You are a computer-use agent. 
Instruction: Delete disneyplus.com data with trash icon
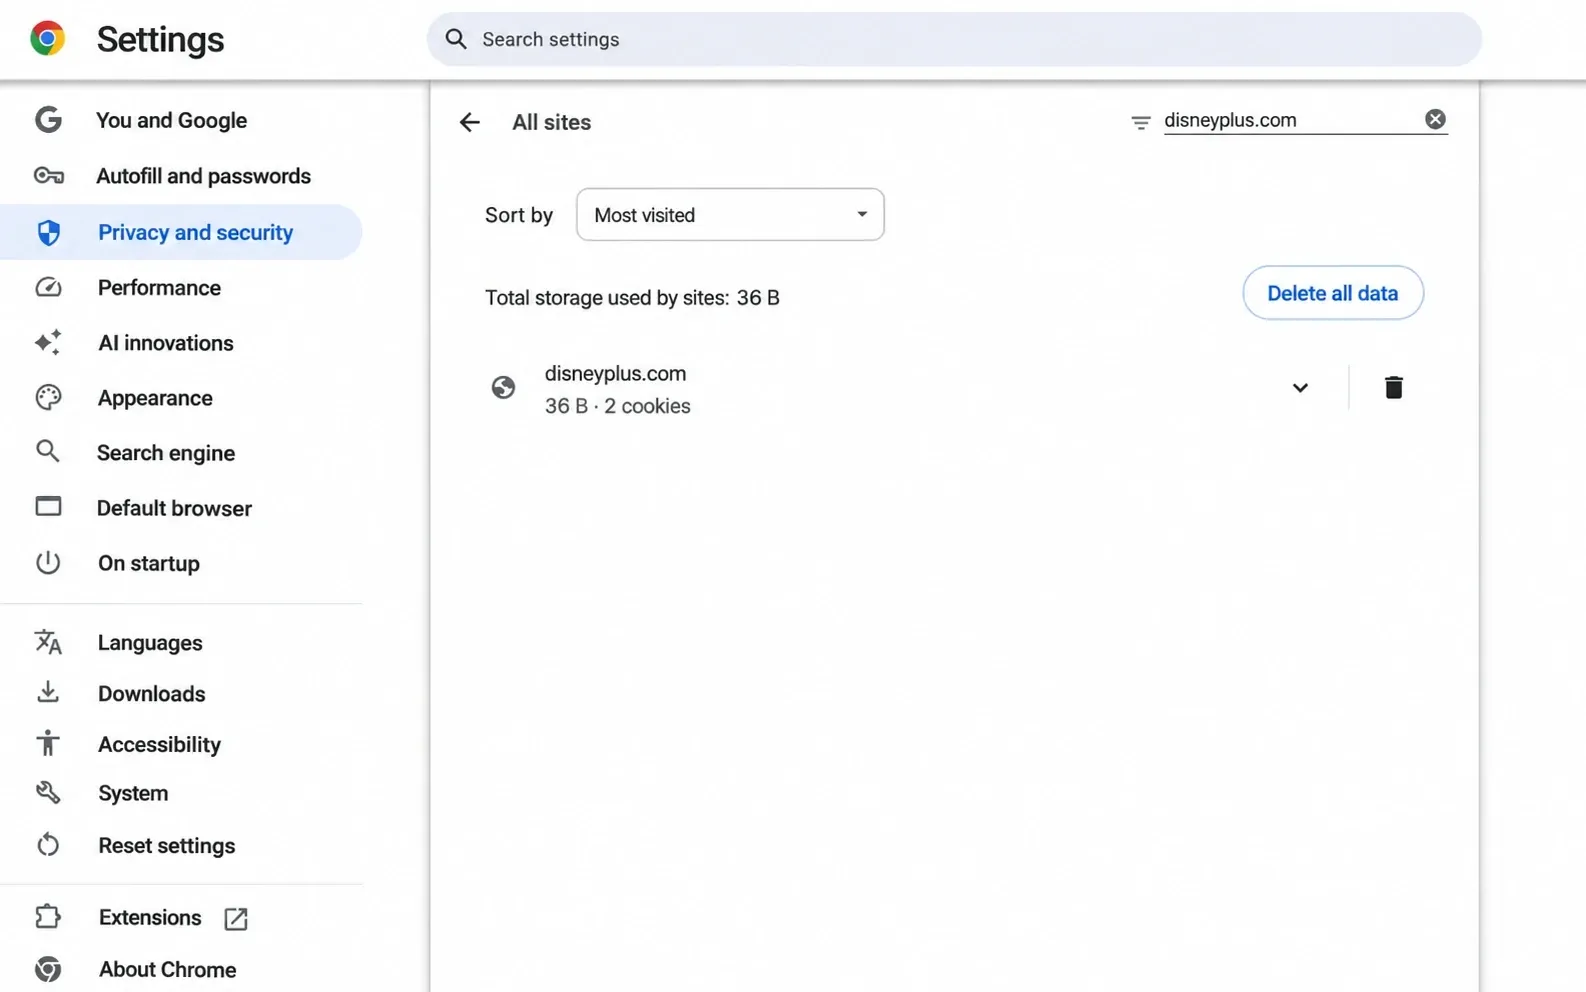(1393, 387)
